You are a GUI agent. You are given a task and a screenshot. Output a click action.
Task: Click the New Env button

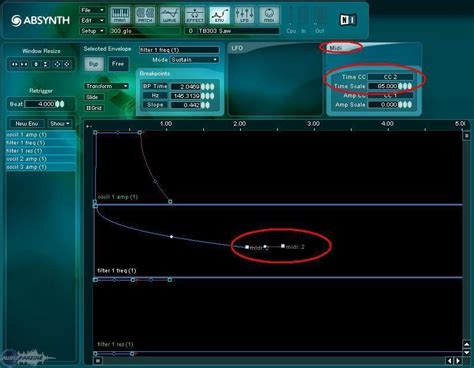click(27, 123)
